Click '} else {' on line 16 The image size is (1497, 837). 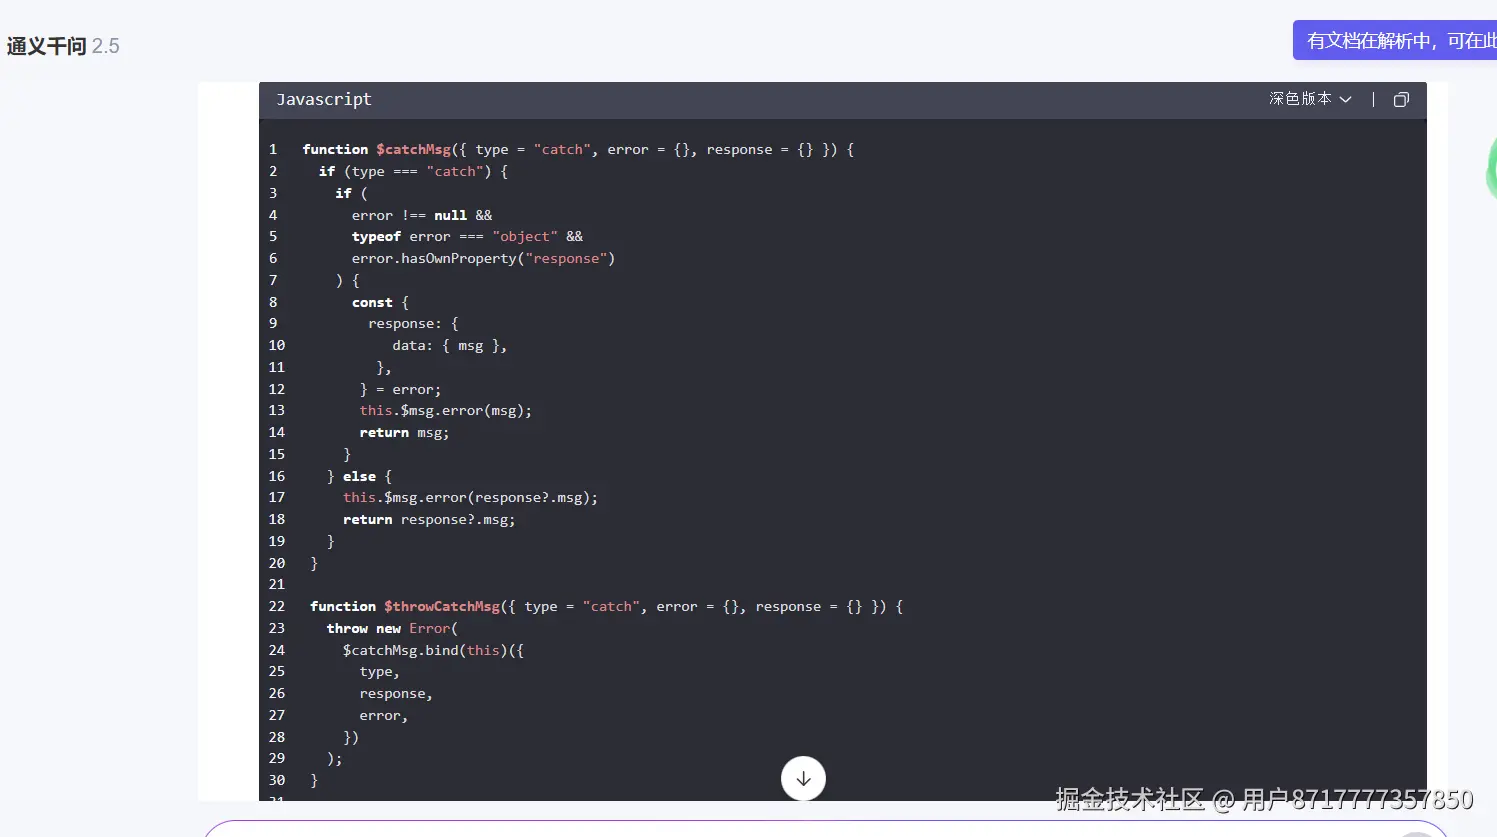click(359, 476)
